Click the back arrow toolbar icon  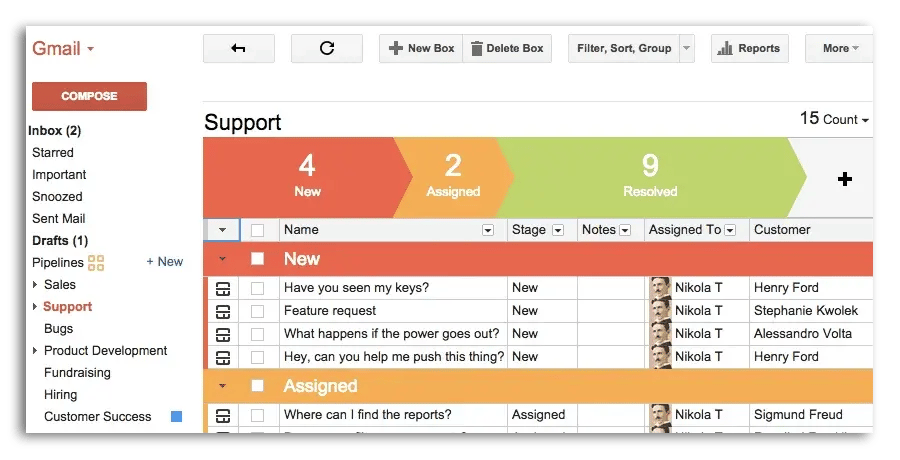click(x=238, y=48)
